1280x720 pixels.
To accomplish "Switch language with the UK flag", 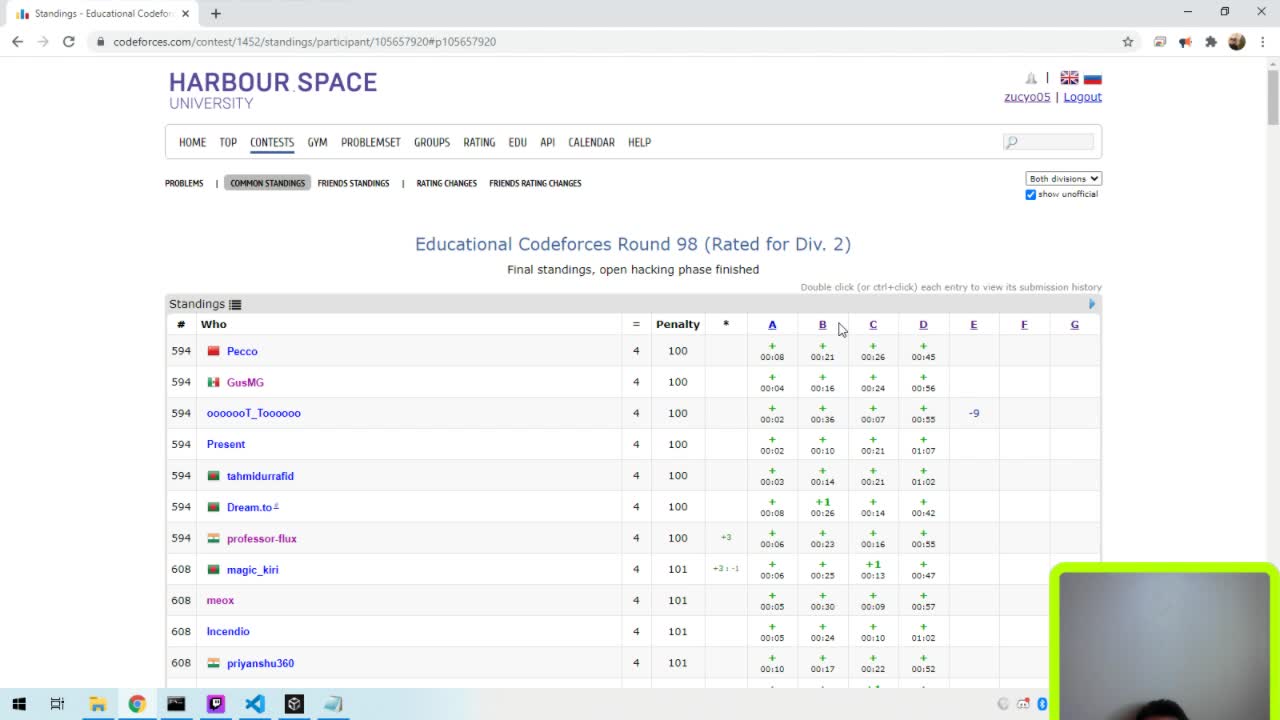I will point(1069,78).
